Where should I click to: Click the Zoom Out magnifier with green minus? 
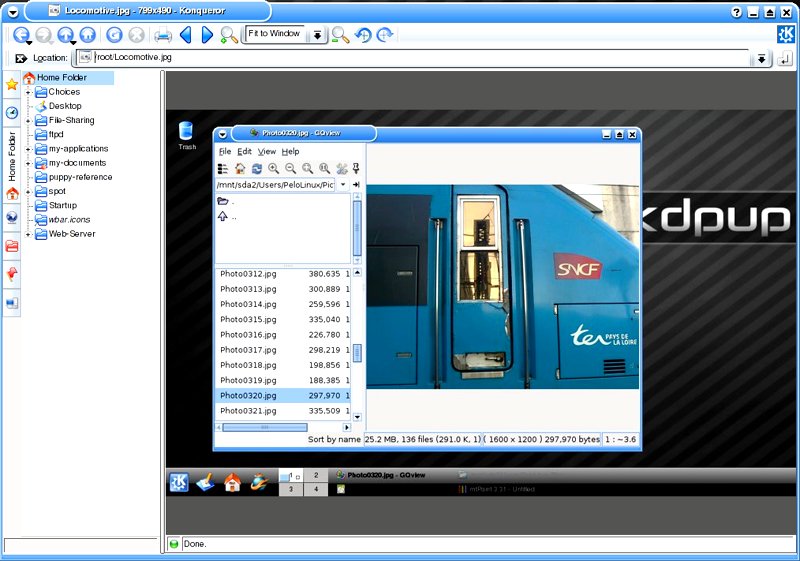tap(340, 35)
